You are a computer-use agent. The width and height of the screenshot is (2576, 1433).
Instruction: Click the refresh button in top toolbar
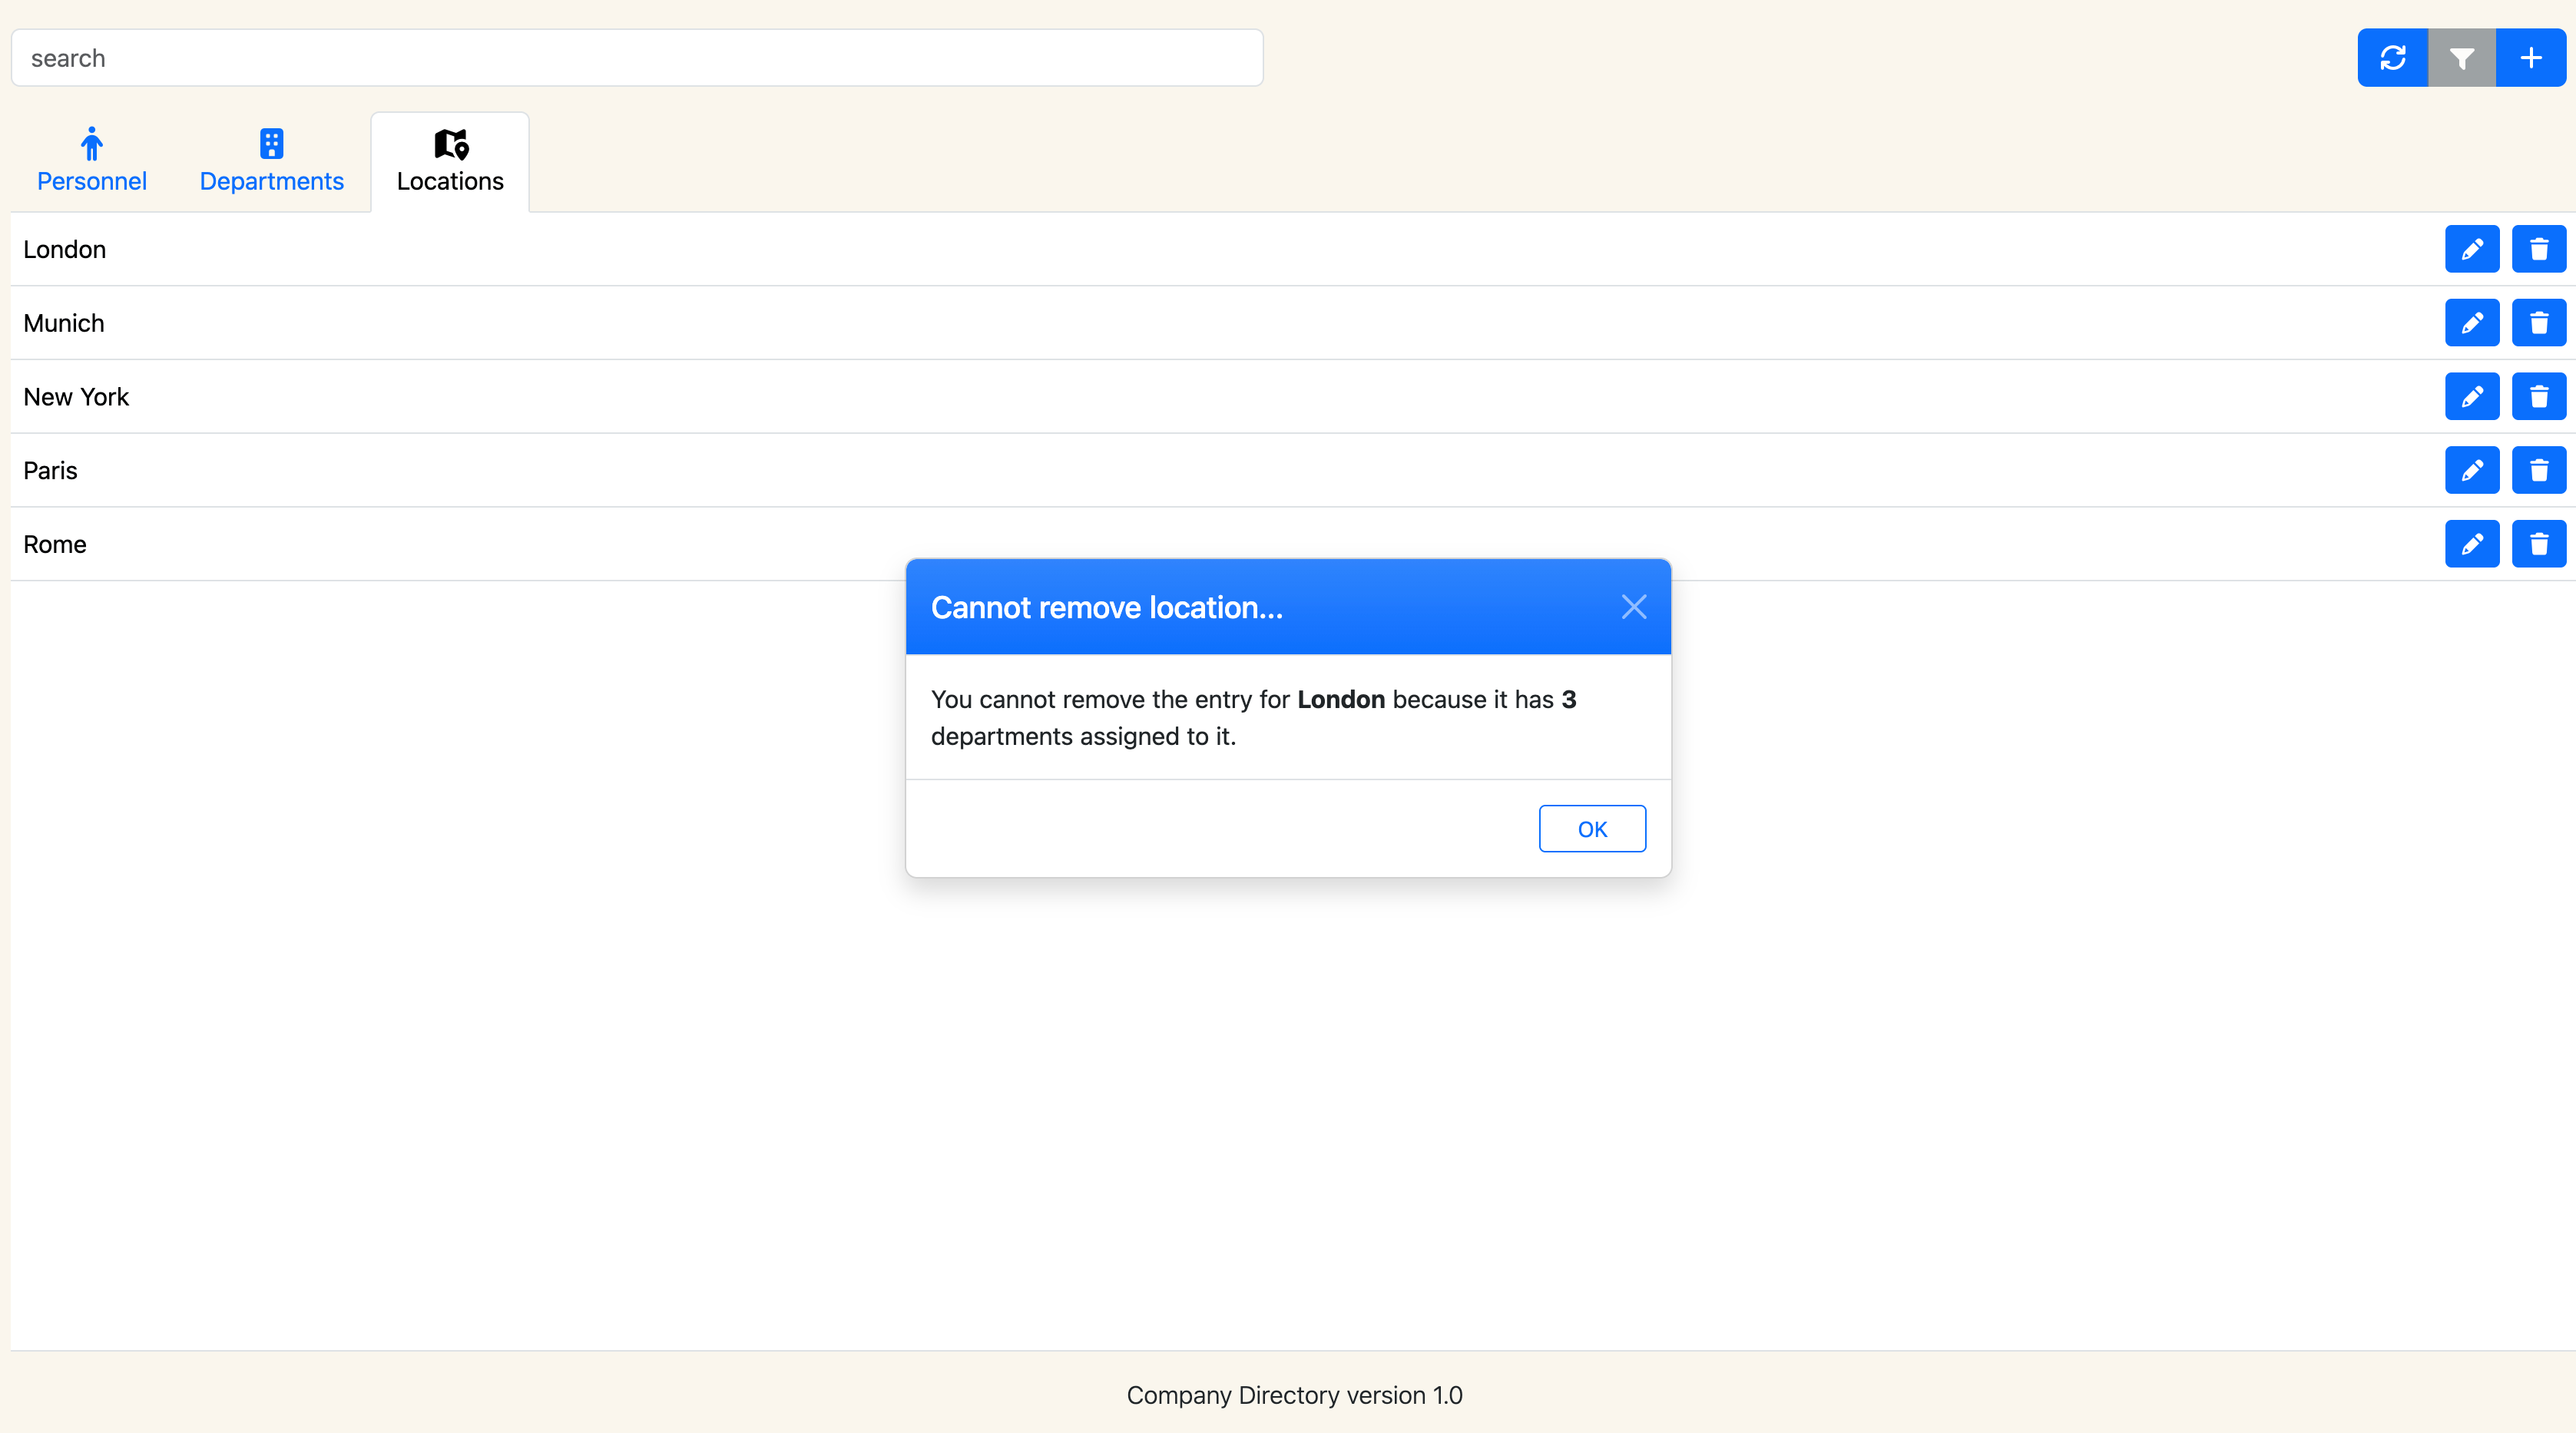pos(2392,58)
